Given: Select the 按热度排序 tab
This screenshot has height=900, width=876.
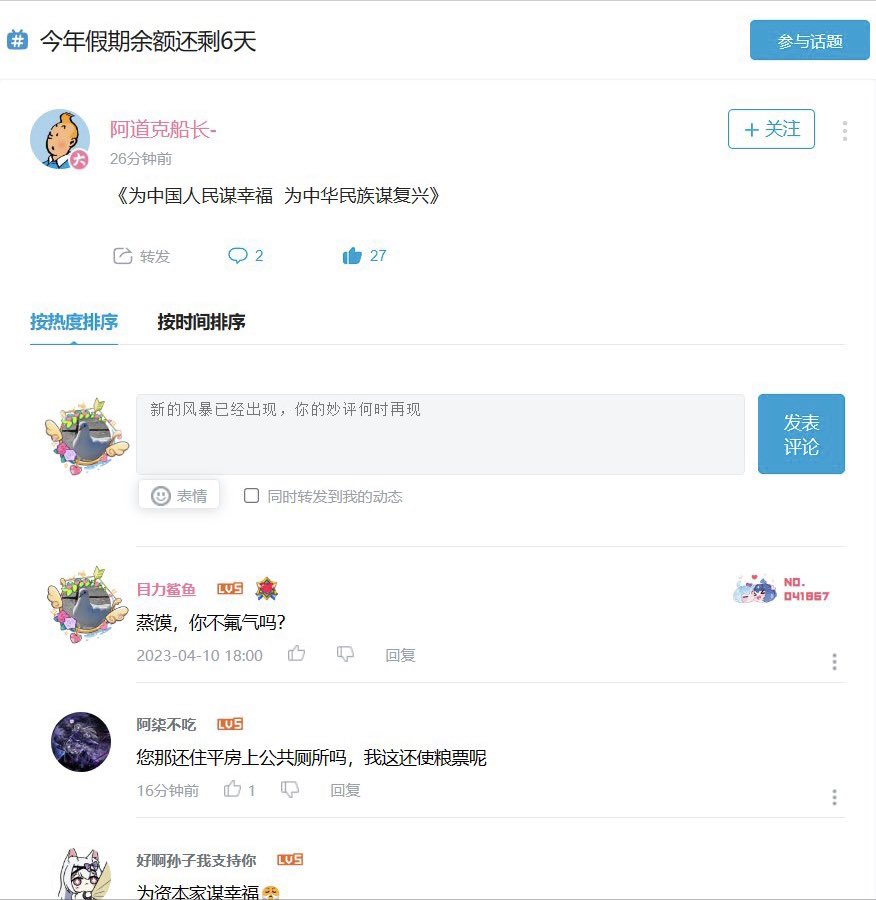Looking at the screenshot, I should coord(74,321).
